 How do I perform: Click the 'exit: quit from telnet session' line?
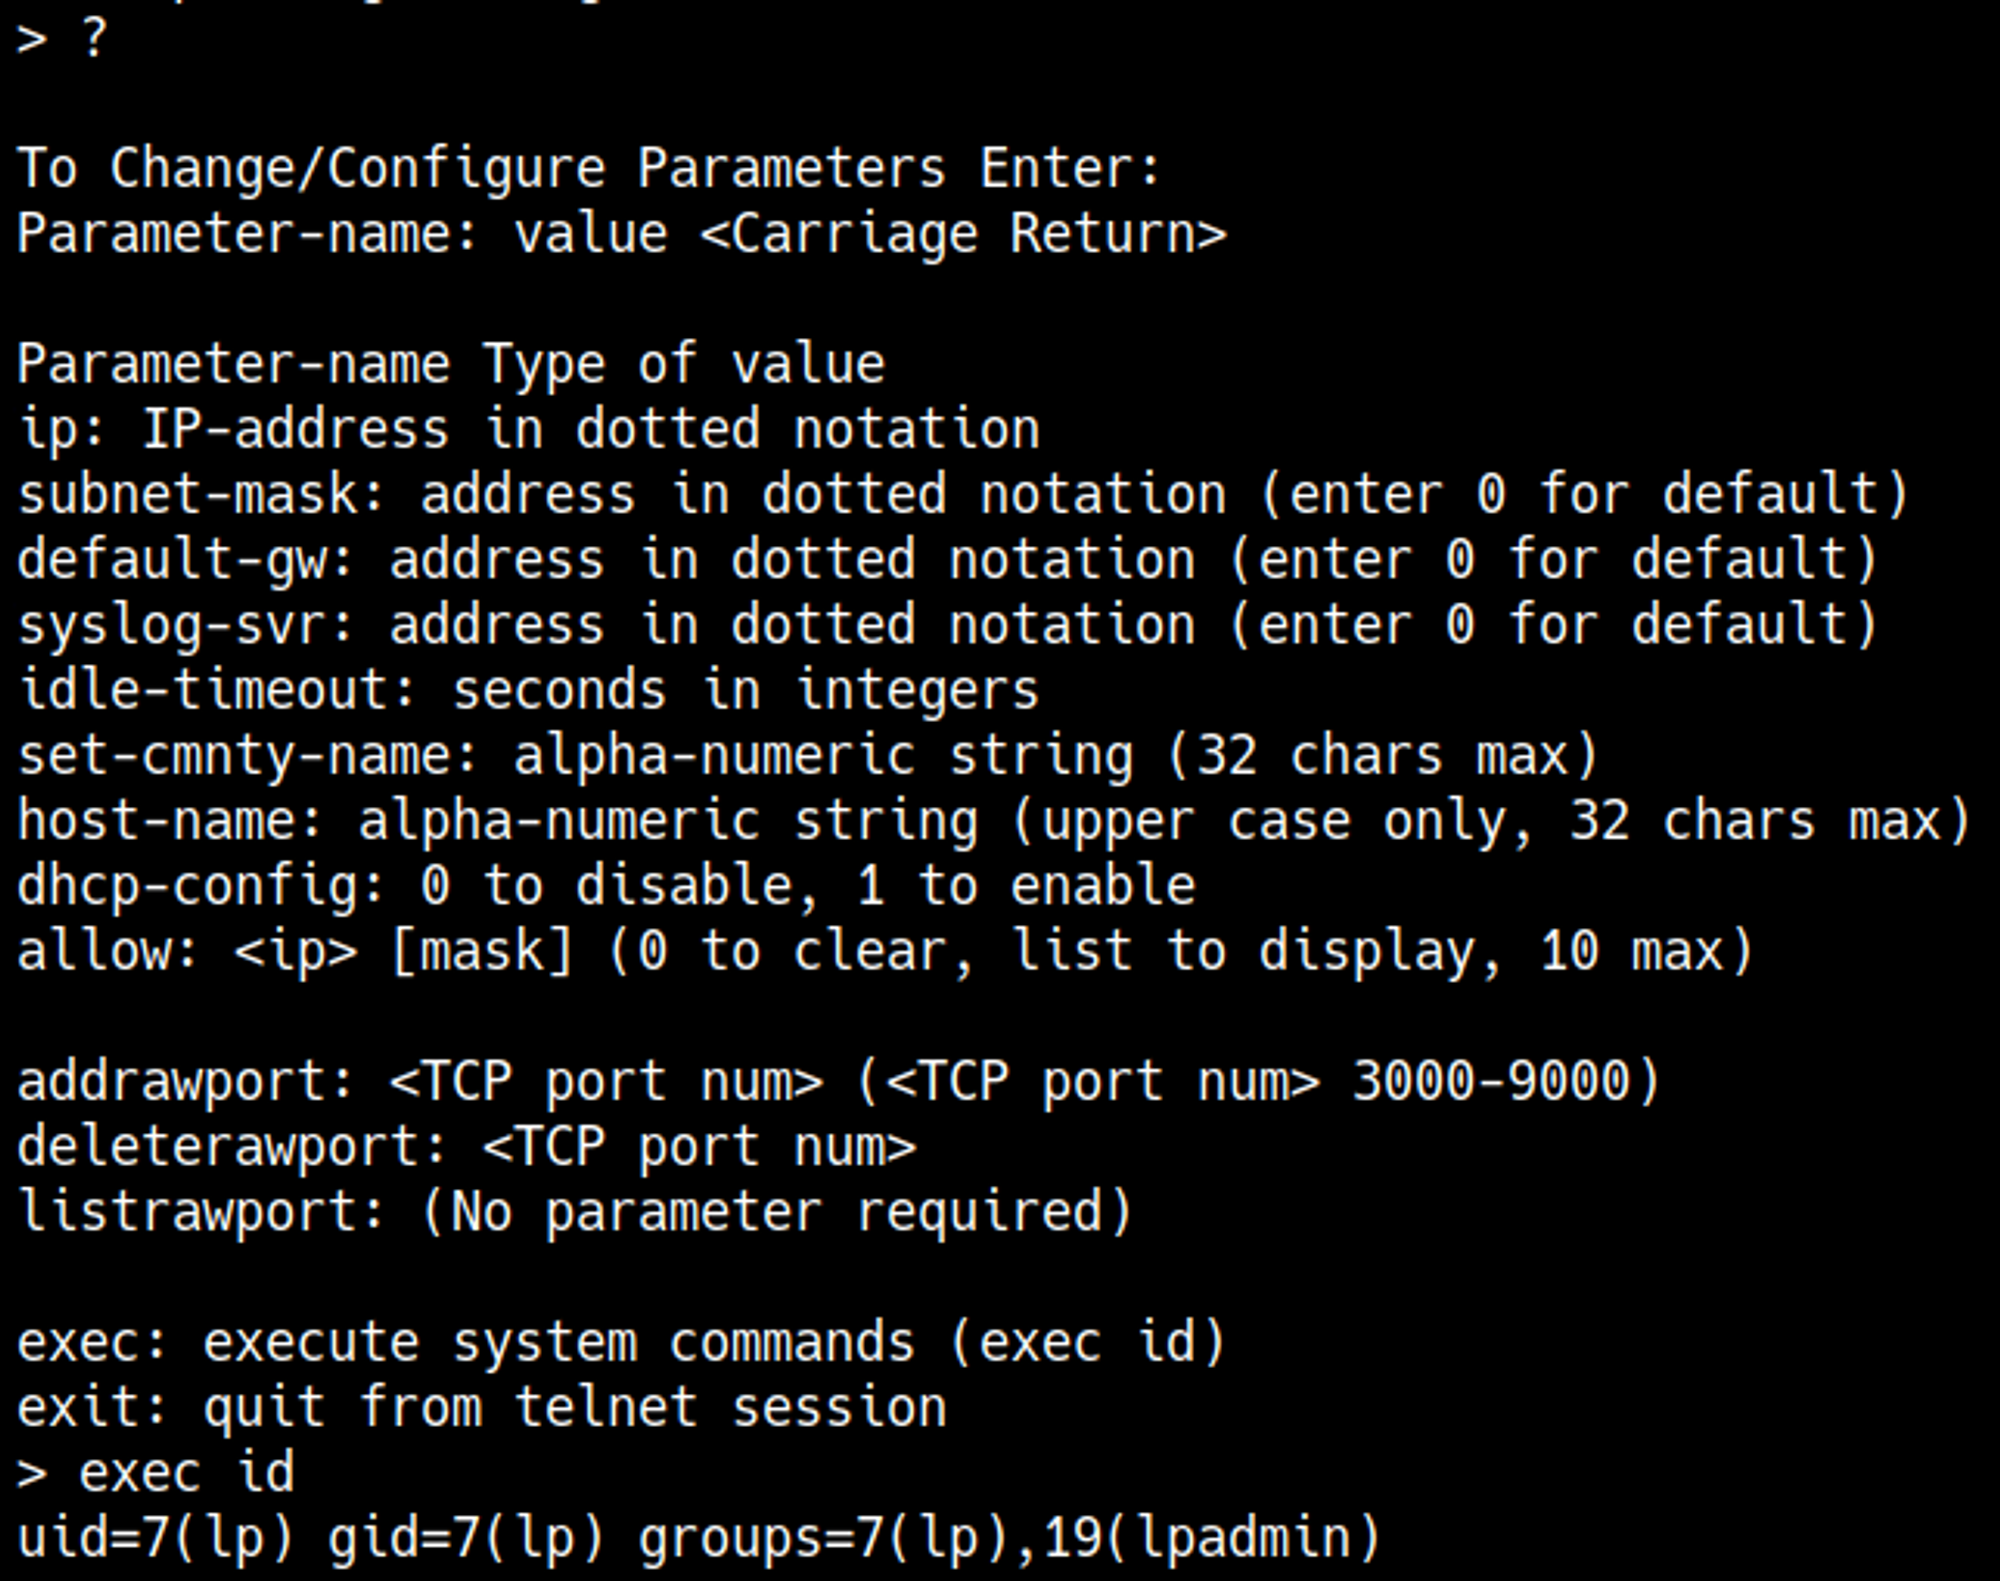point(481,1408)
